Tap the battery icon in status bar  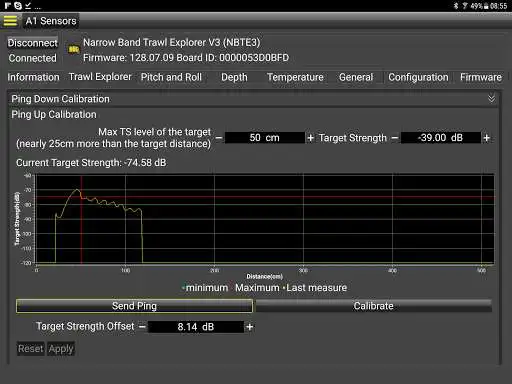(x=486, y=6)
